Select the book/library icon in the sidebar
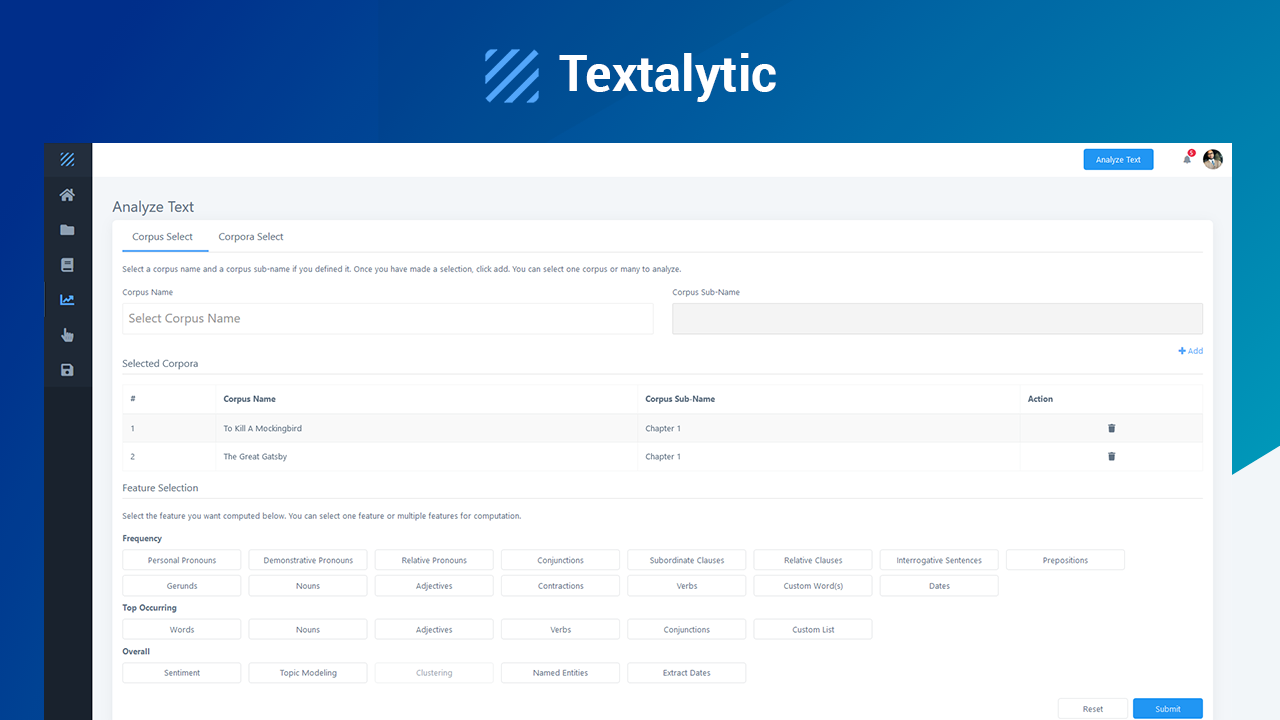Viewport: 1280px width, 720px height. click(x=67, y=264)
